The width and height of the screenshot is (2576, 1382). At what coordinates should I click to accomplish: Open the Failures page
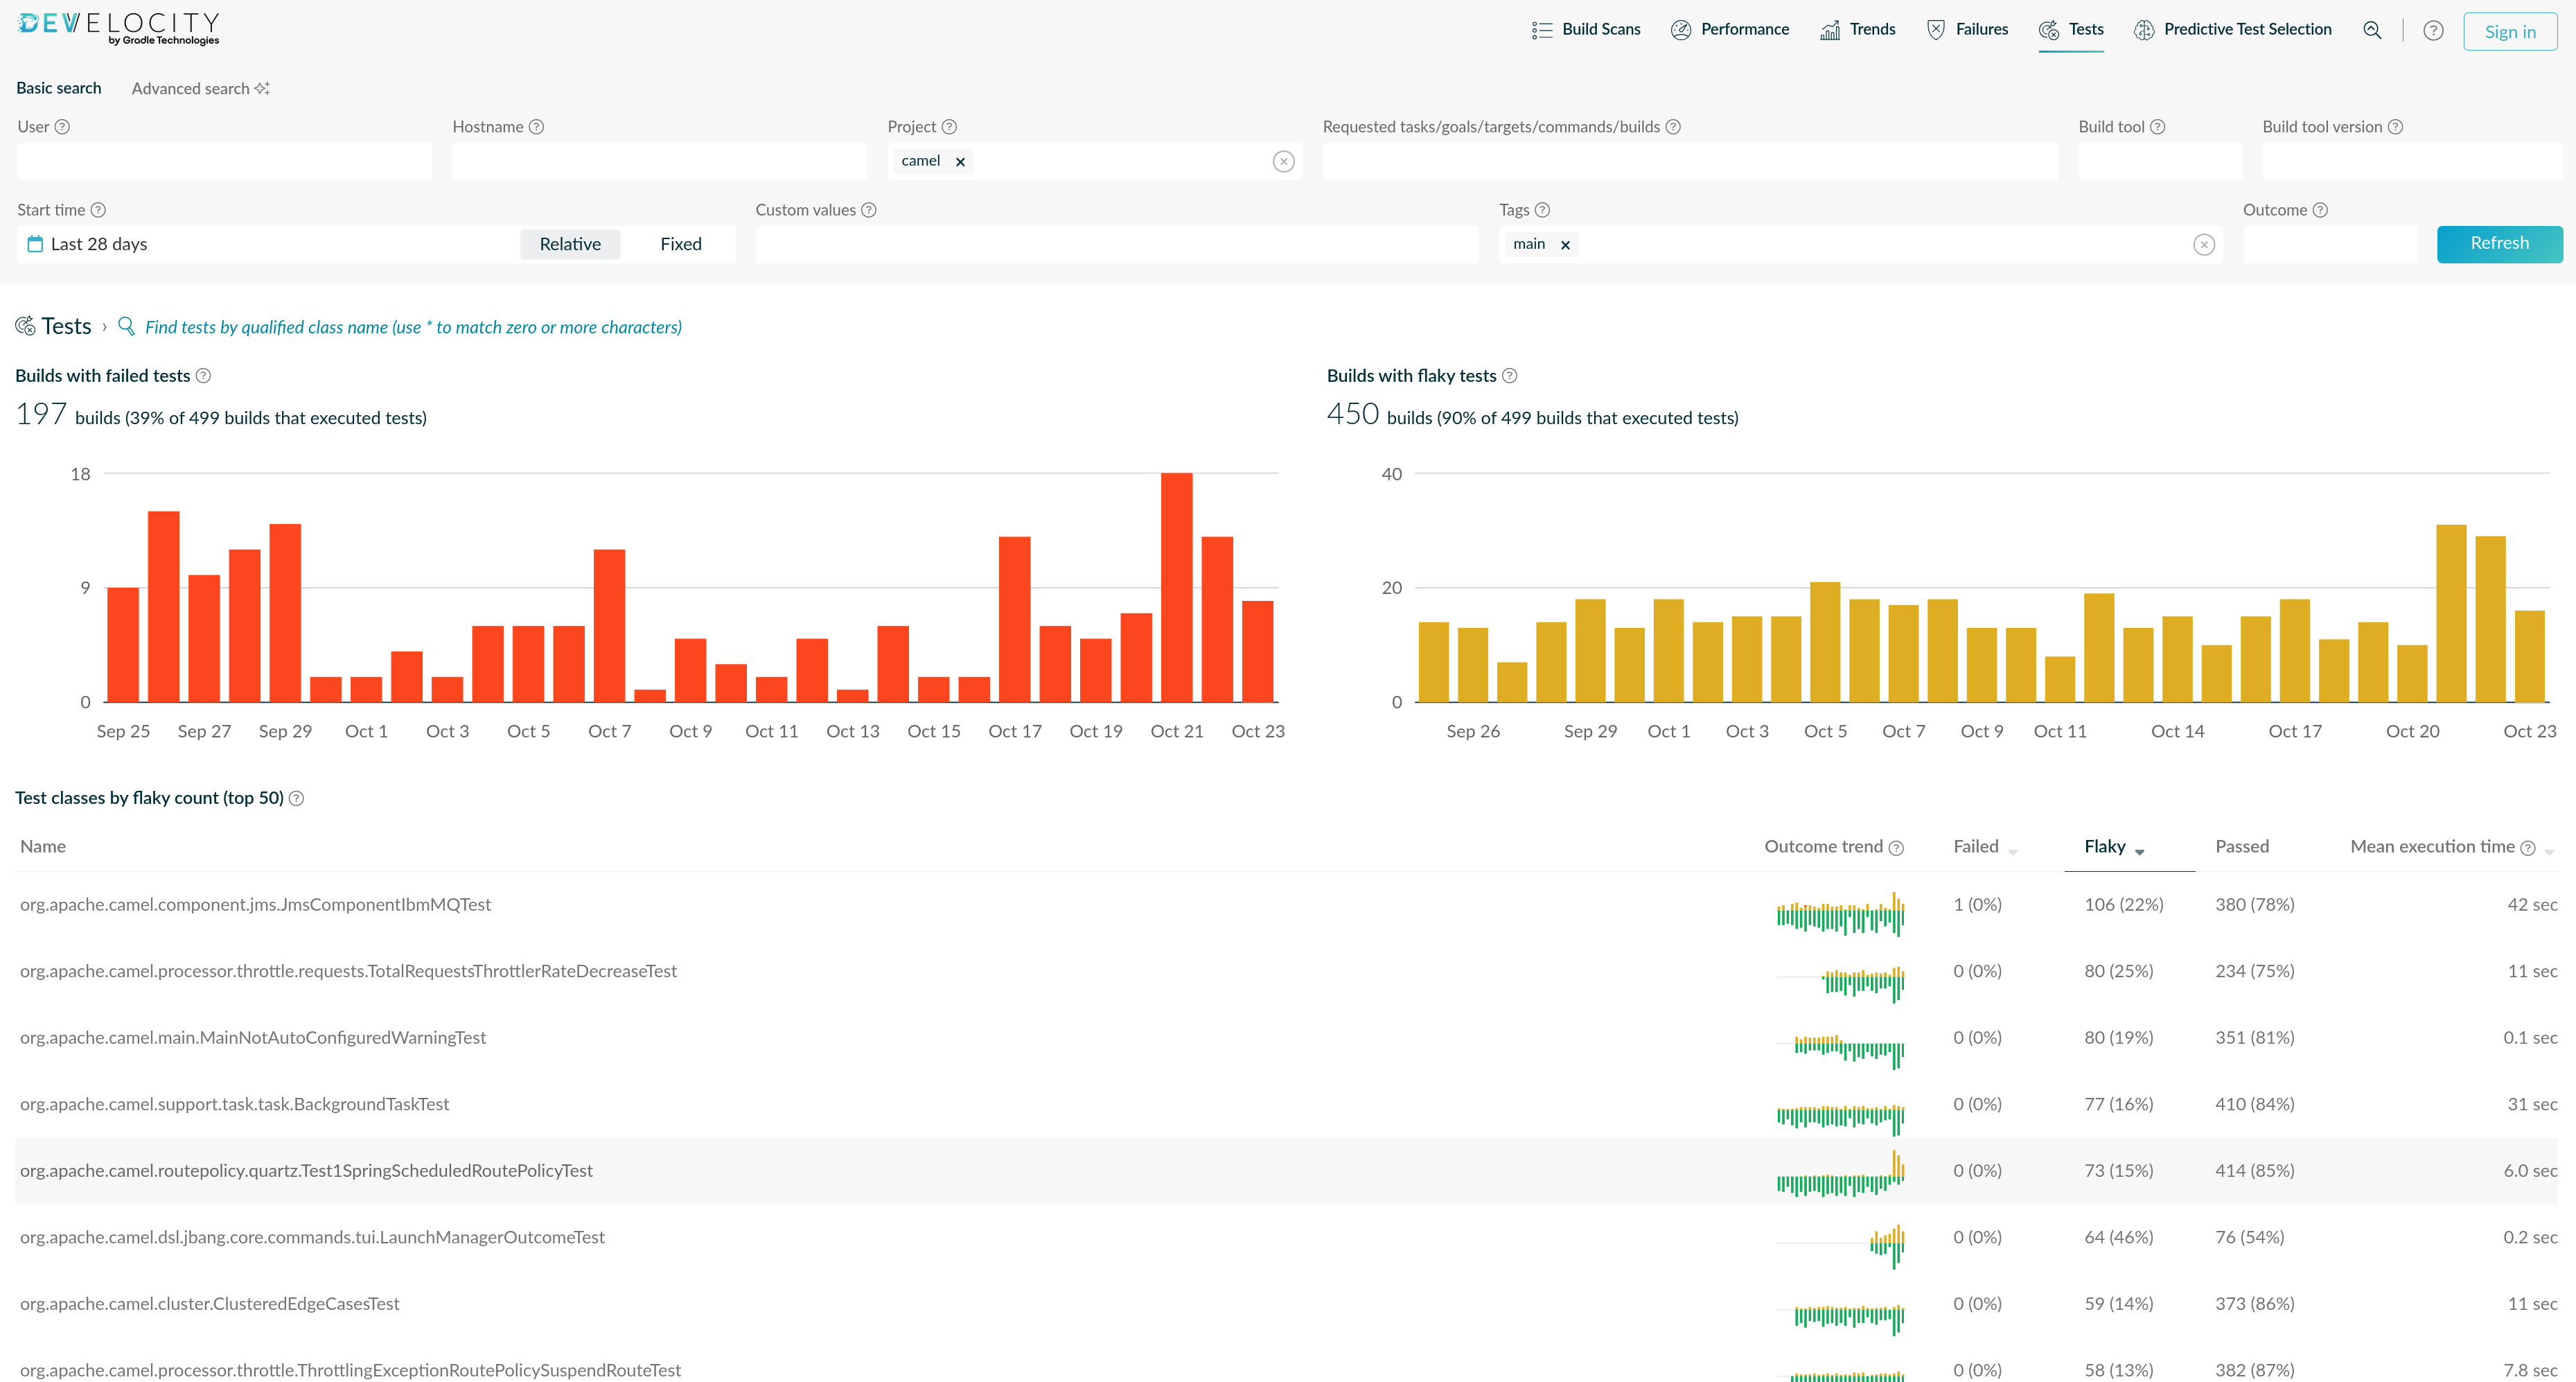pos(1967,30)
